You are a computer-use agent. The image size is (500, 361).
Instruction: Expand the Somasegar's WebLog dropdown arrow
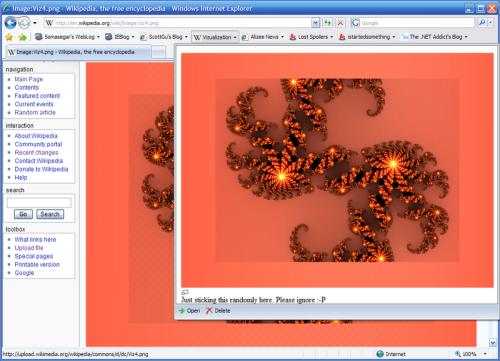pos(98,37)
